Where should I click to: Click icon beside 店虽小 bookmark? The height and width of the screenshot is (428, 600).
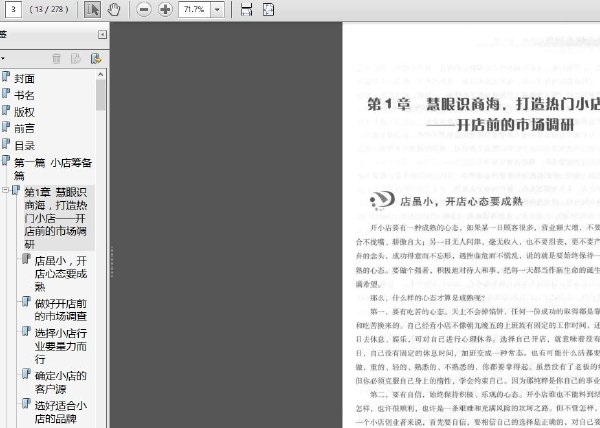pyautogui.click(x=26, y=259)
